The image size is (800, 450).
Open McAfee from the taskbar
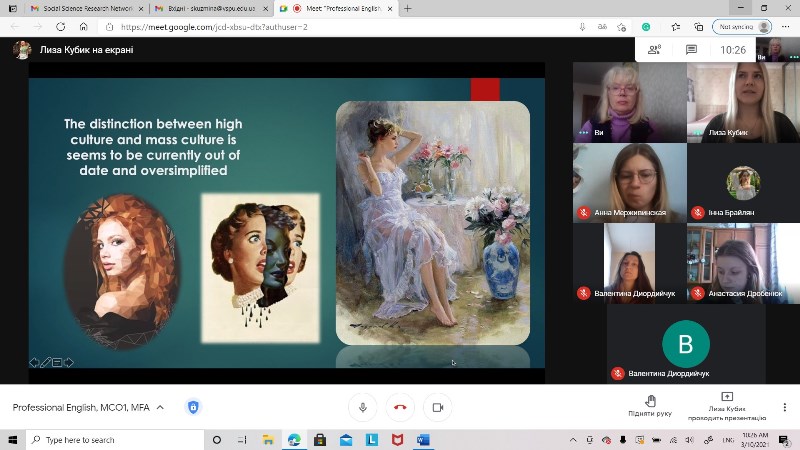397,439
